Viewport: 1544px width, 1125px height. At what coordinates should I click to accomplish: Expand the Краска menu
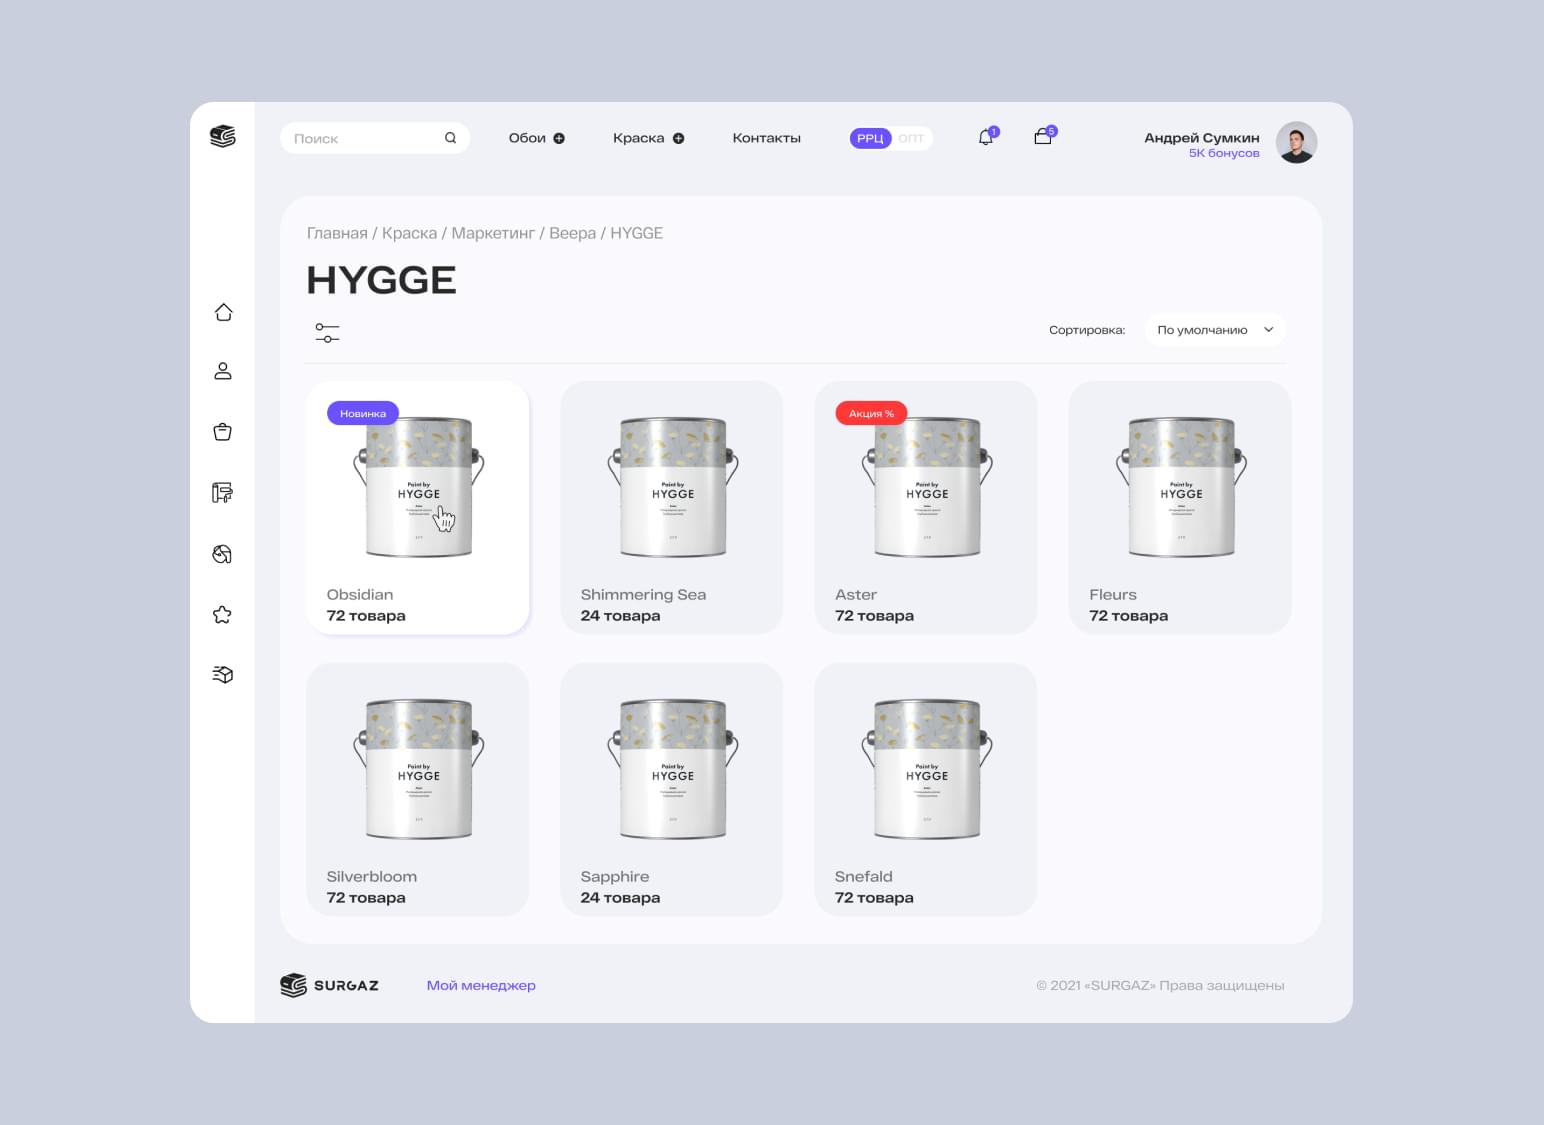pos(648,138)
